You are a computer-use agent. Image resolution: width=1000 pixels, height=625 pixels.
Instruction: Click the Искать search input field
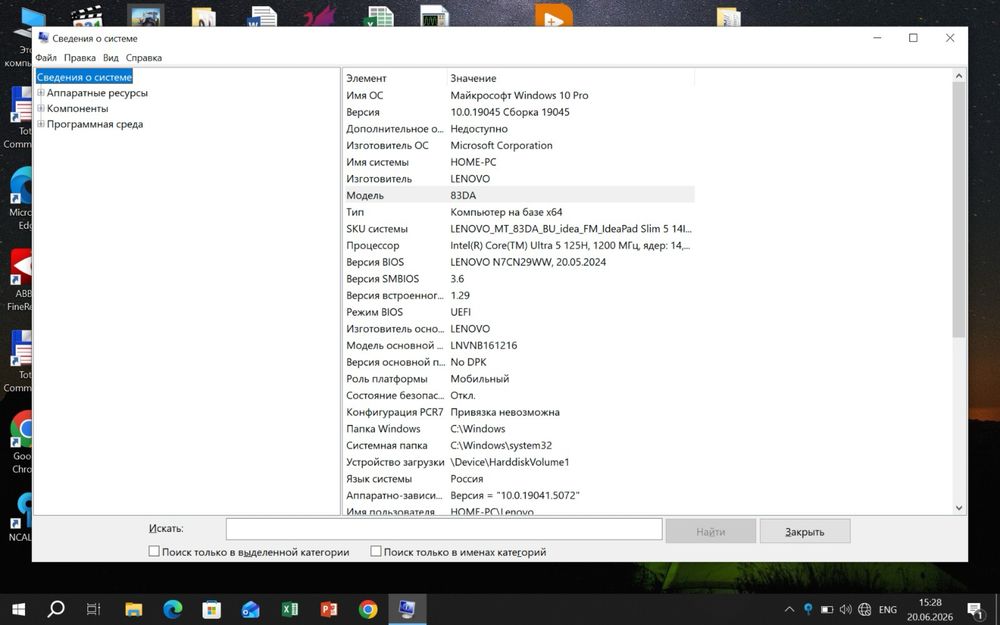444,529
